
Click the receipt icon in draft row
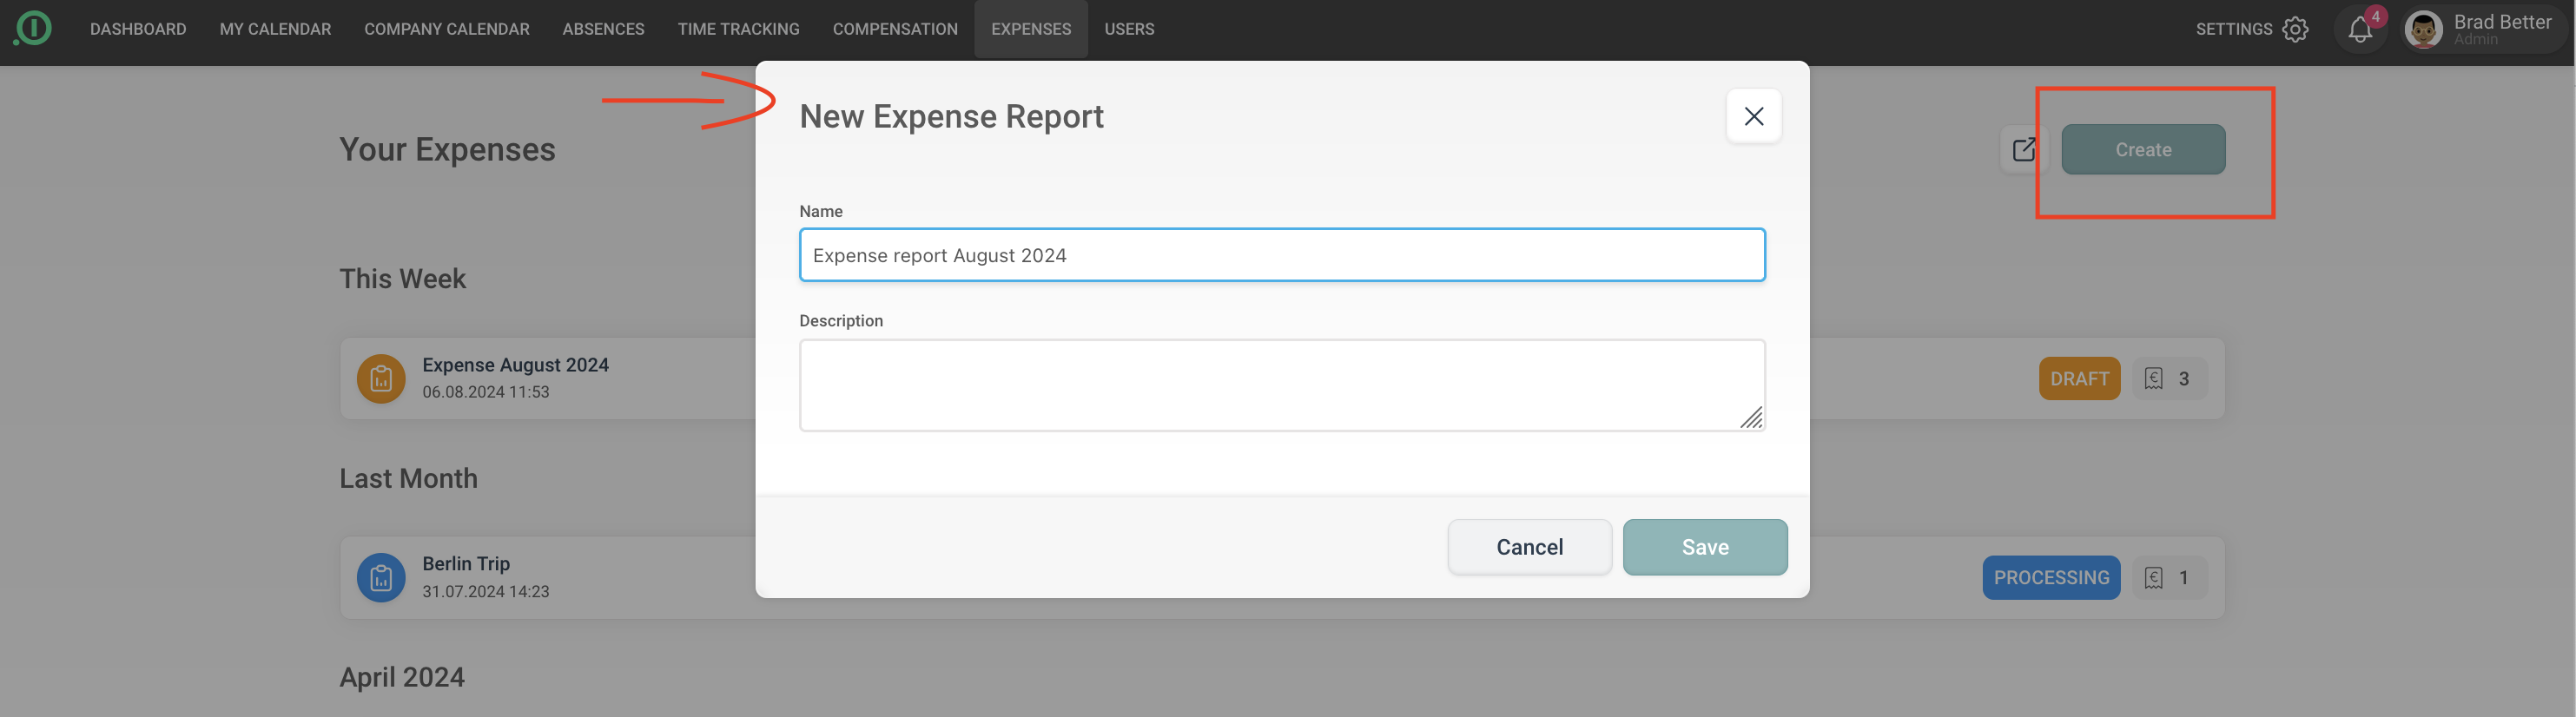[2153, 379]
